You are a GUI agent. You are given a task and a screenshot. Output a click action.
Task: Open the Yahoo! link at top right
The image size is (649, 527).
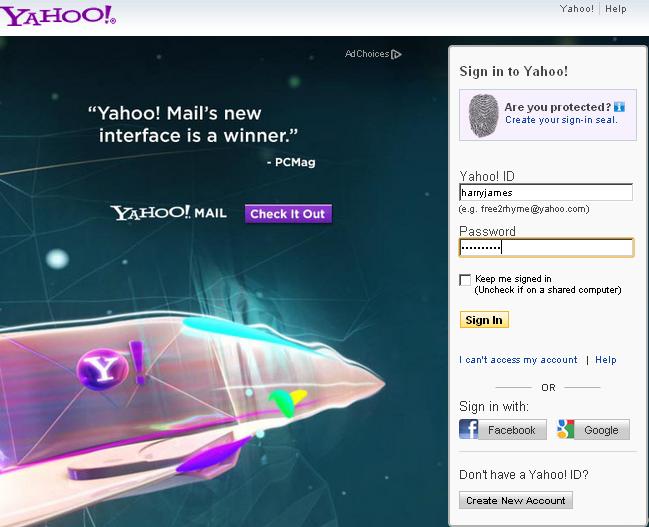pos(577,9)
